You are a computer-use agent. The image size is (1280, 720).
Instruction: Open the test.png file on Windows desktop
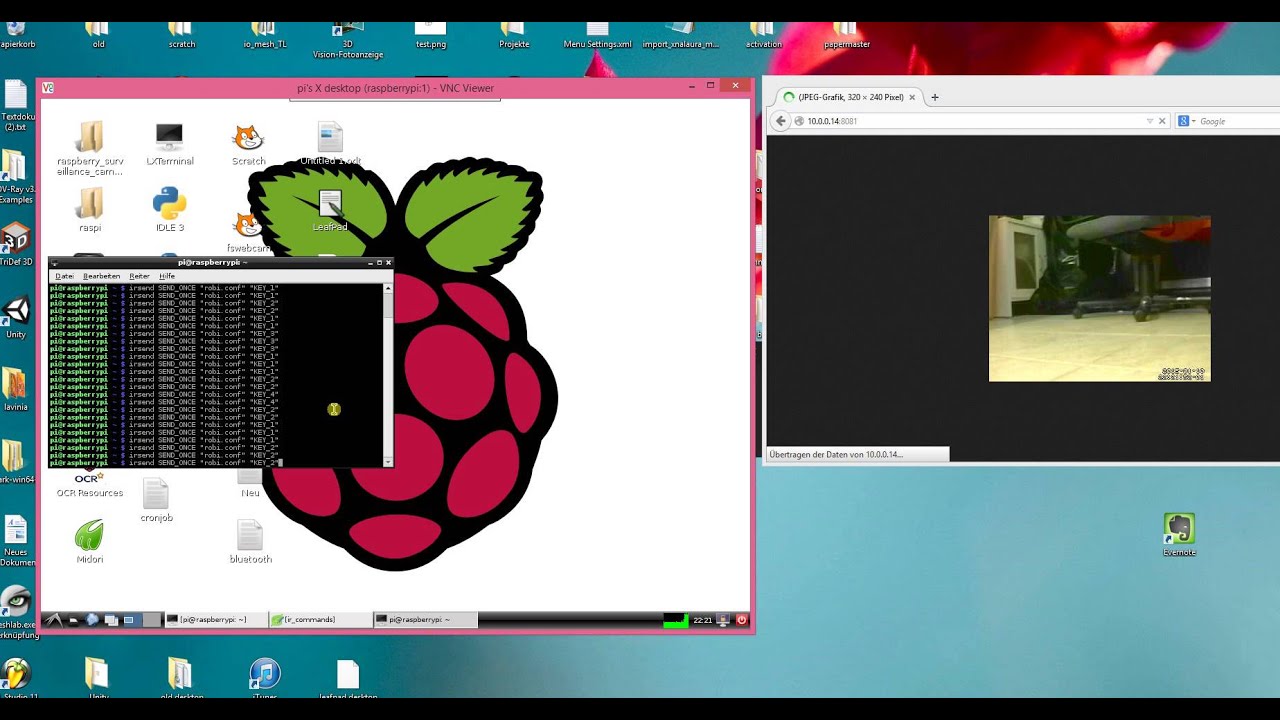(x=430, y=32)
